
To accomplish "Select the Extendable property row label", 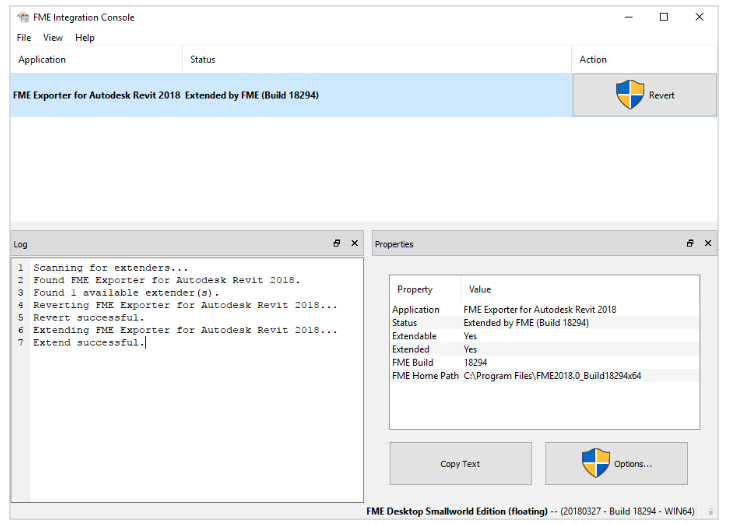I will point(414,336).
